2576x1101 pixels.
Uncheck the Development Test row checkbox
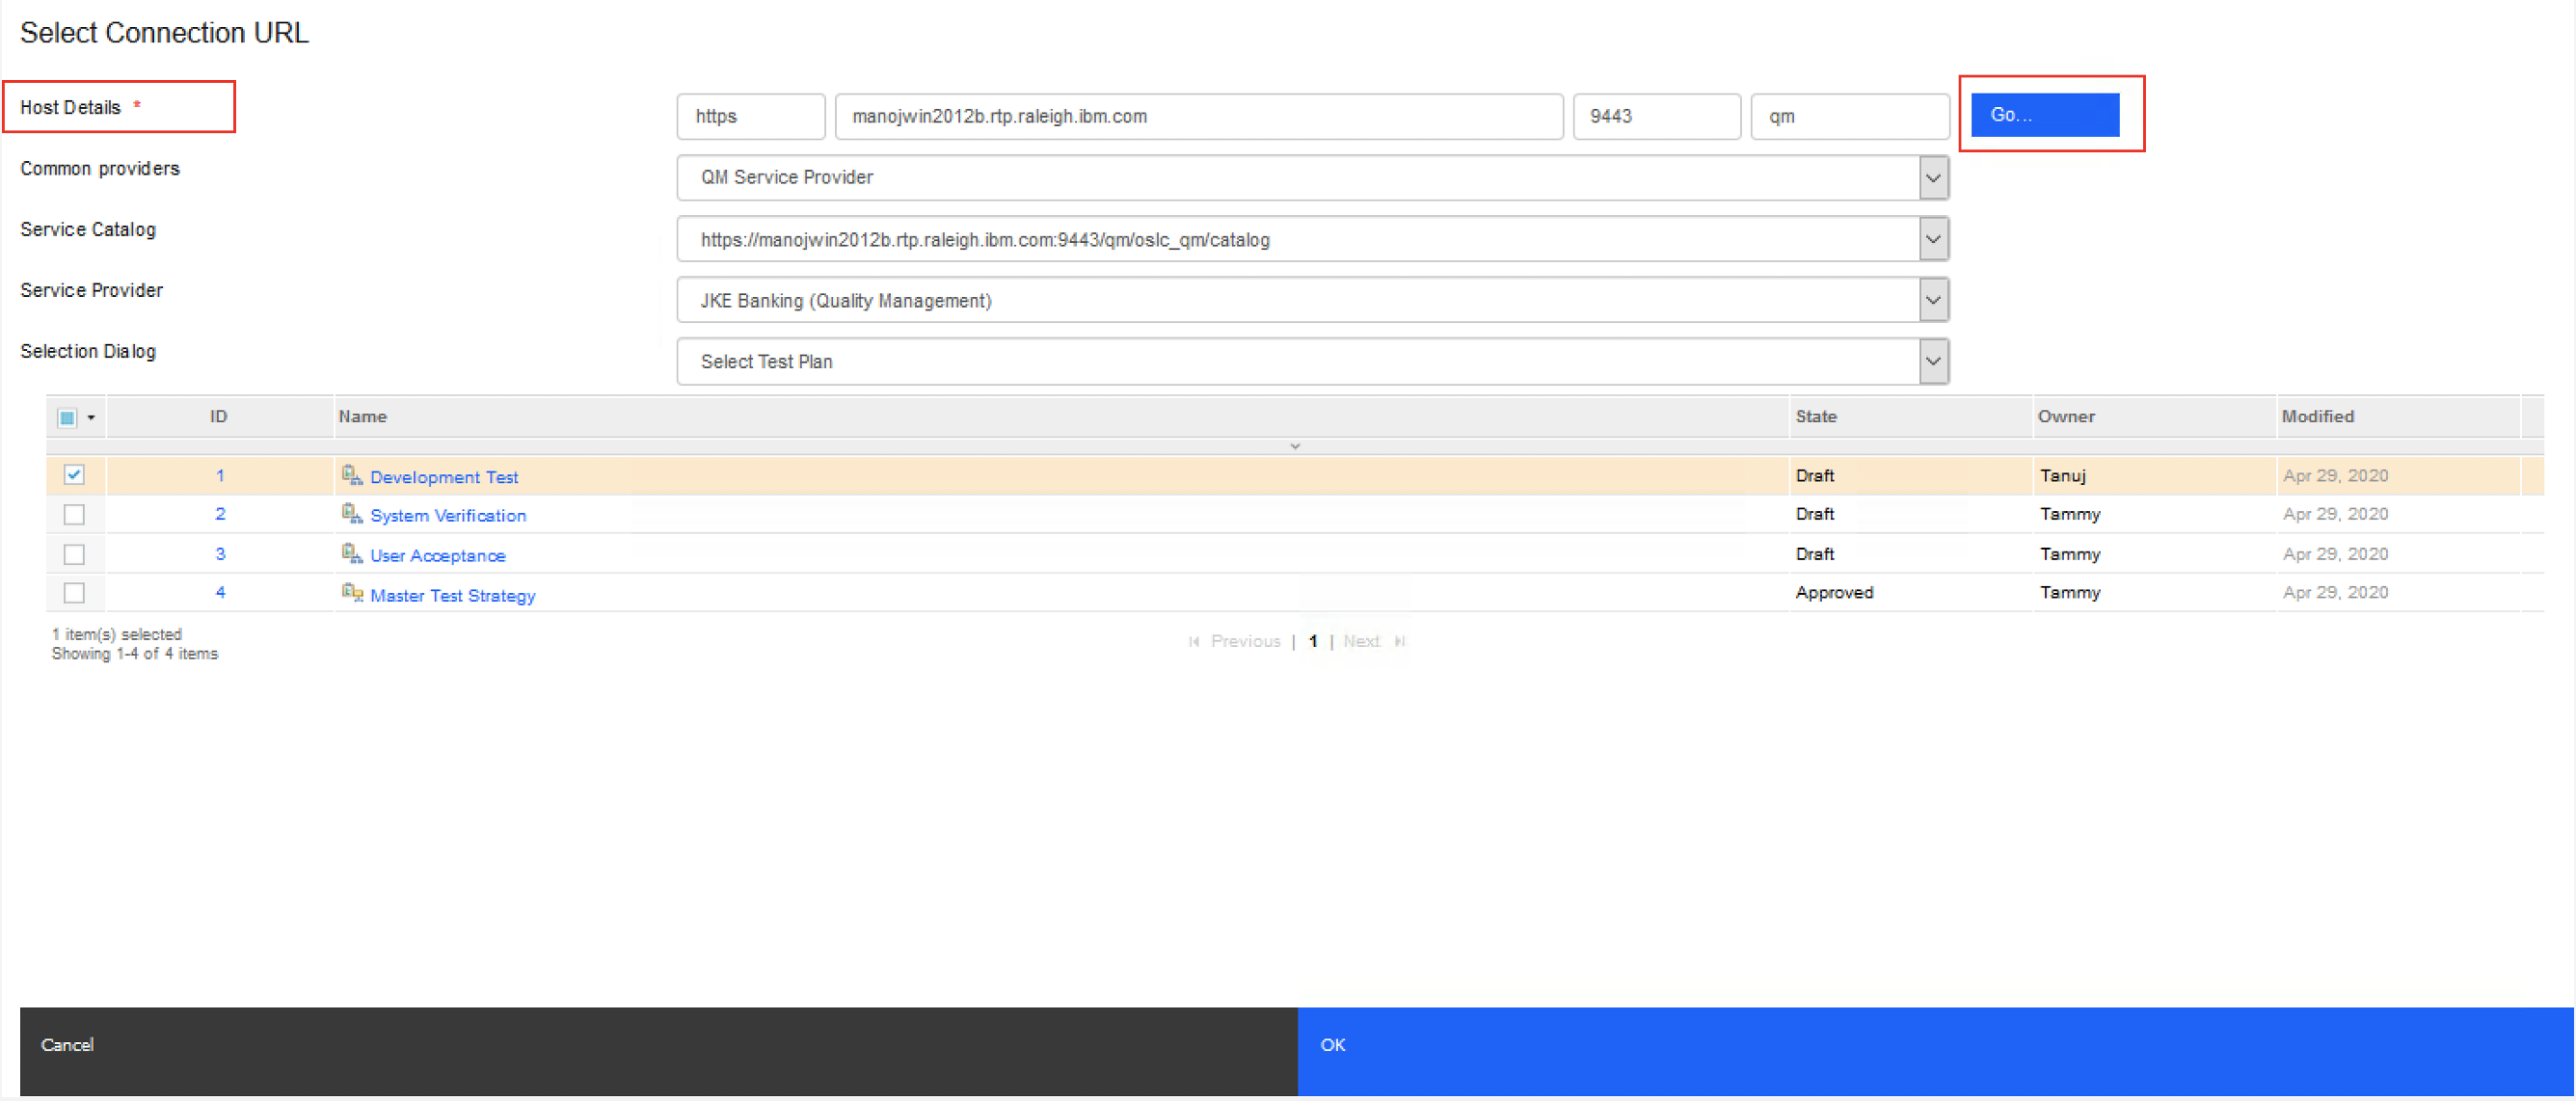[74, 475]
